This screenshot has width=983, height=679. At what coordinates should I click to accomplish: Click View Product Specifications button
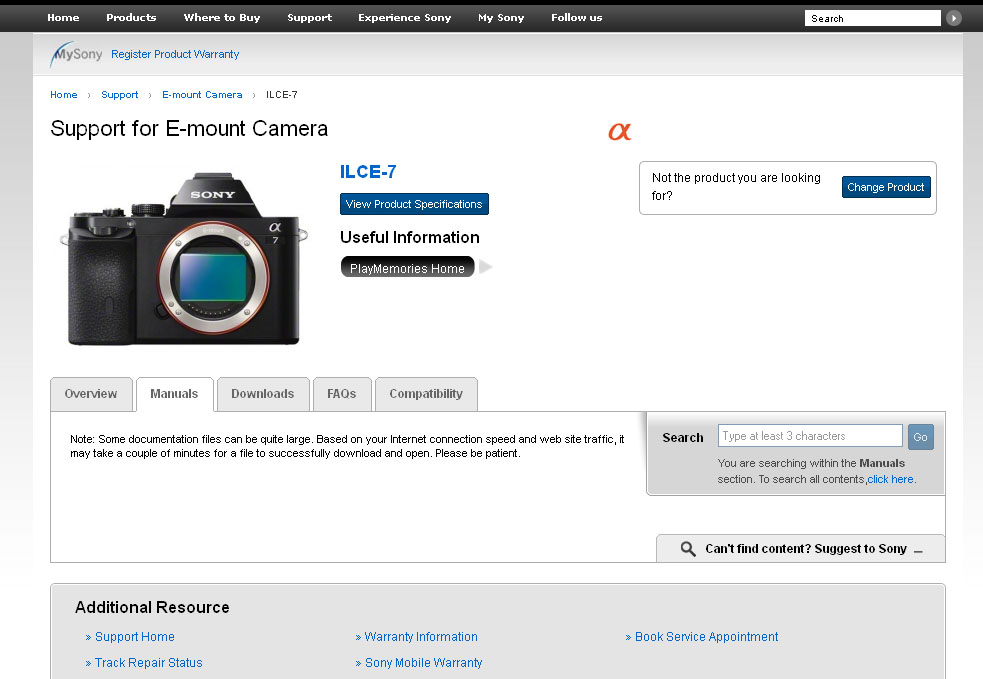coord(414,204)
